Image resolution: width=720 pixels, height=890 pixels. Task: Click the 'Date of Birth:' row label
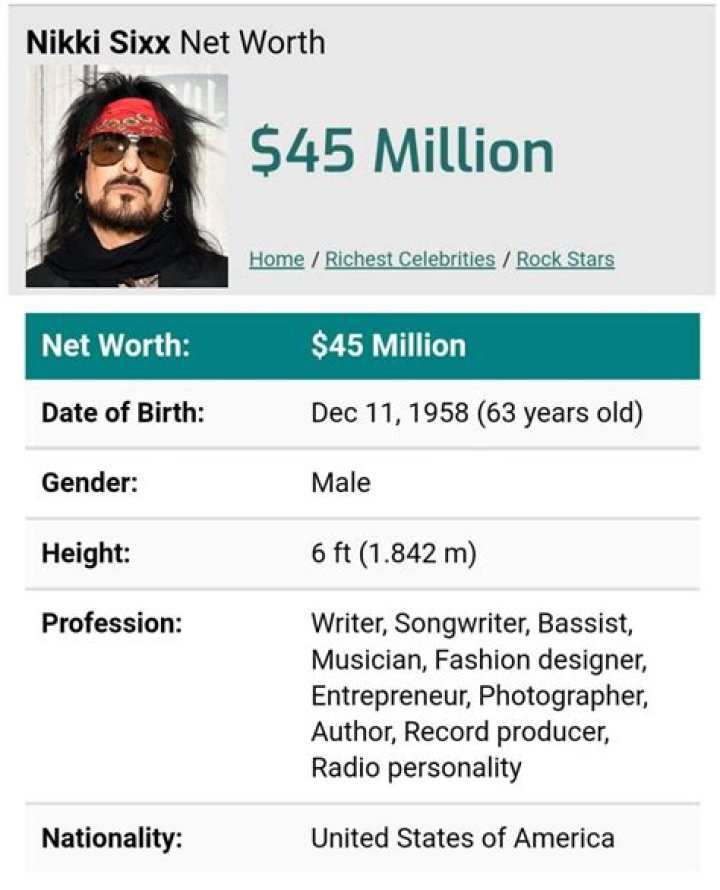coord(123,413)
